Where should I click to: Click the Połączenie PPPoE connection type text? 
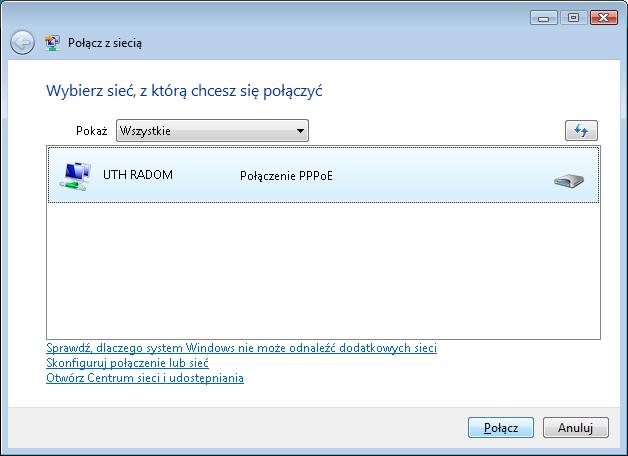[x=287, y=176]
